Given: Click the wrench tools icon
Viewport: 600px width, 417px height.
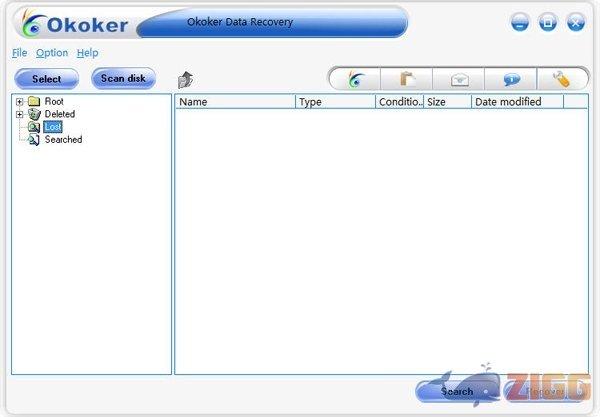Looking at the screenshot, I should 561,79.
